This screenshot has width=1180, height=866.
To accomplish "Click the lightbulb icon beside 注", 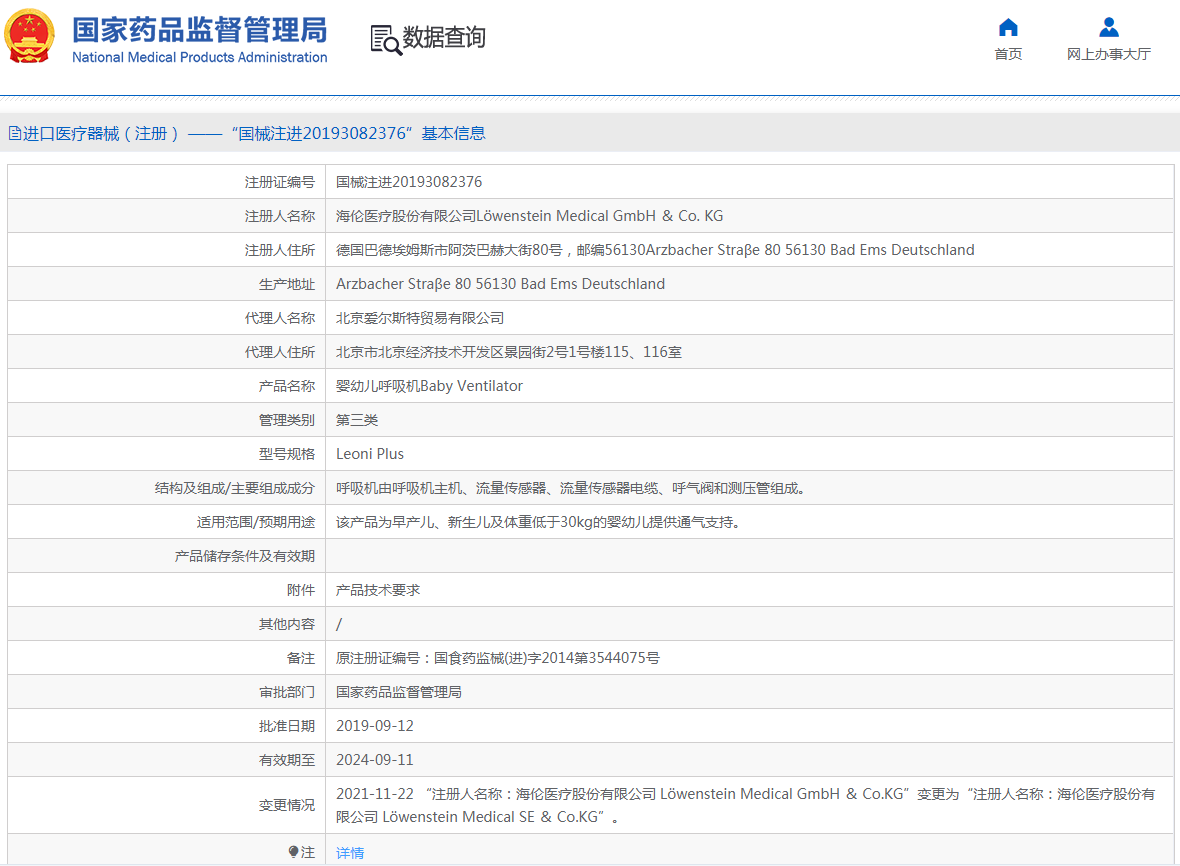I will point(293,852).
